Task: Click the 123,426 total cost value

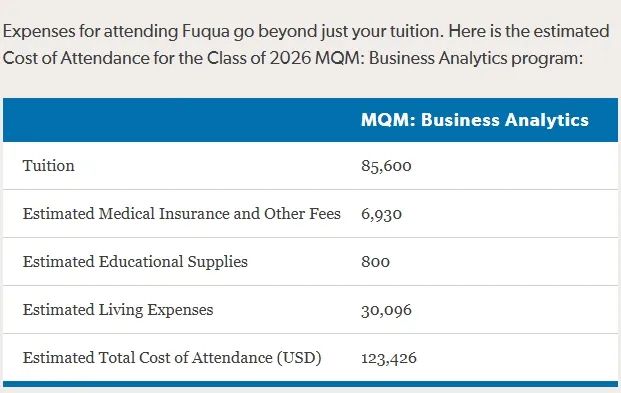Action: [x=389, y=359]
